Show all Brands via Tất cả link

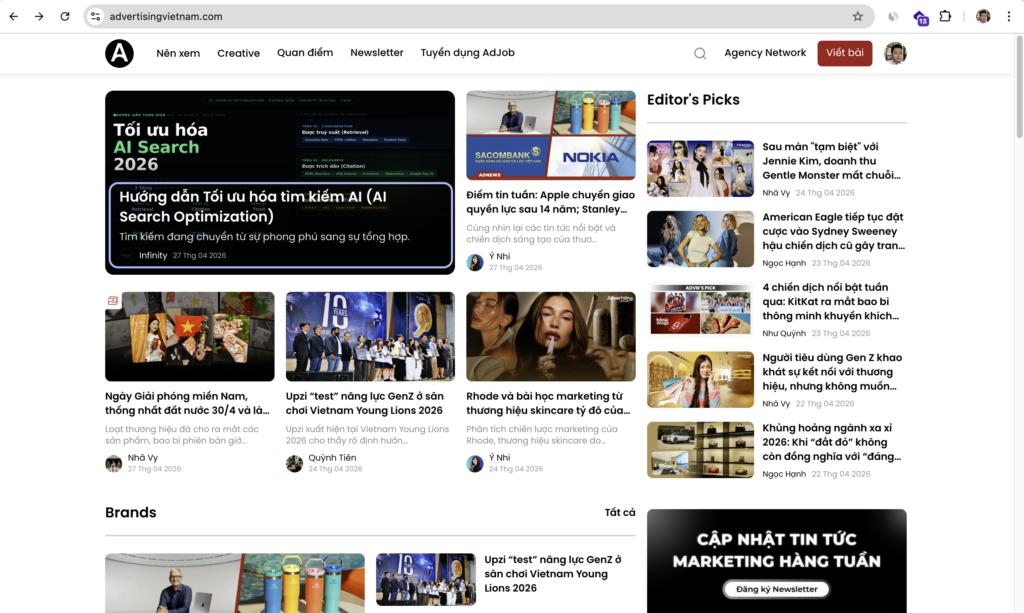pos(620,512)
